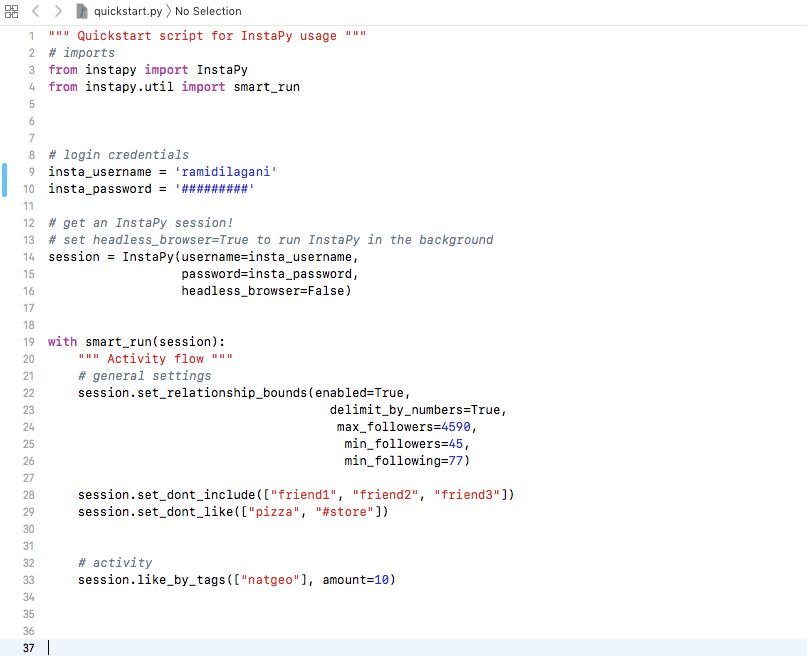The image size is (807, 661).
Task: Click the string "friend2"
Action: [x=385, y=495]
